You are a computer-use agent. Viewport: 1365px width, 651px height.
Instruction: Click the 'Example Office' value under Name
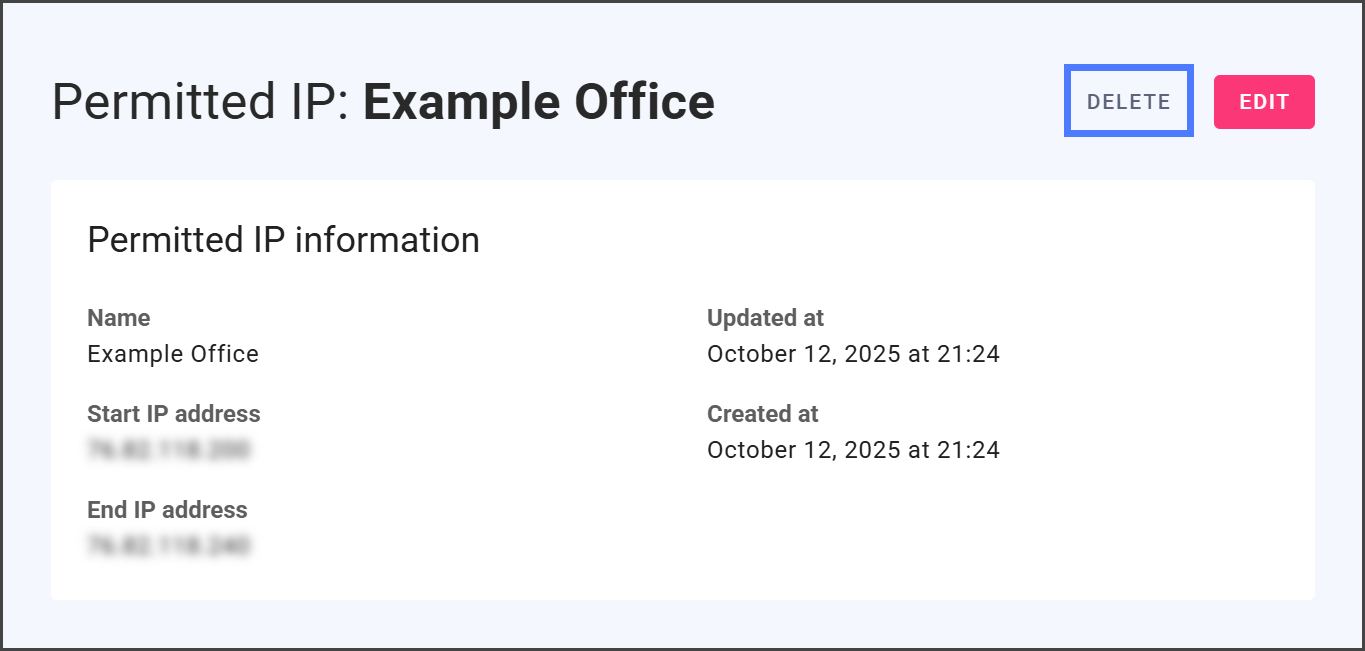tap(173, 354)
